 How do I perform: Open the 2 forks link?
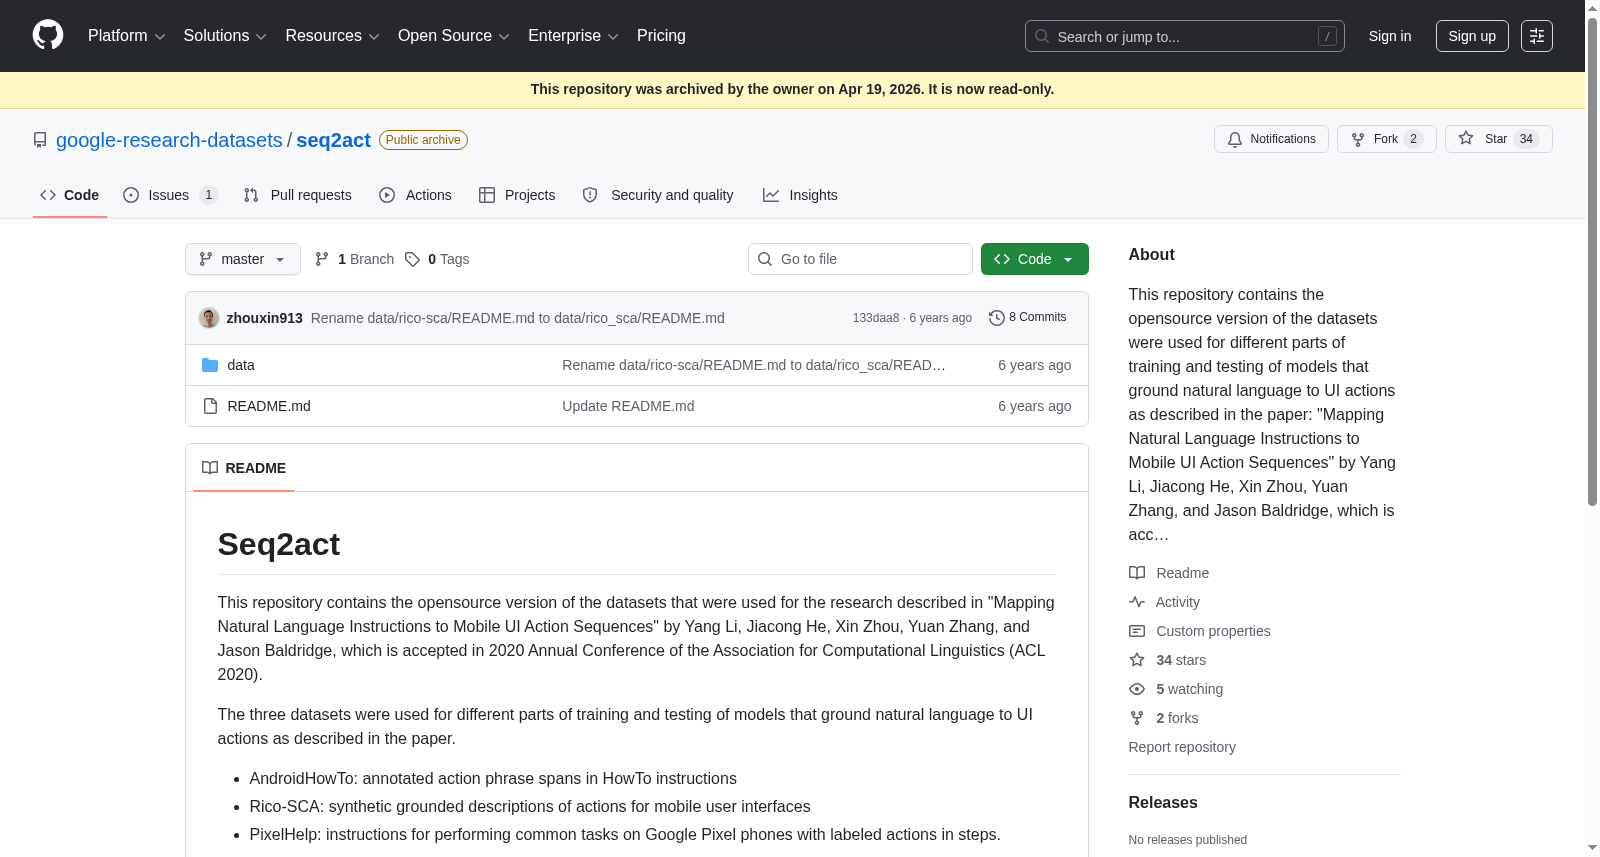1164,718
